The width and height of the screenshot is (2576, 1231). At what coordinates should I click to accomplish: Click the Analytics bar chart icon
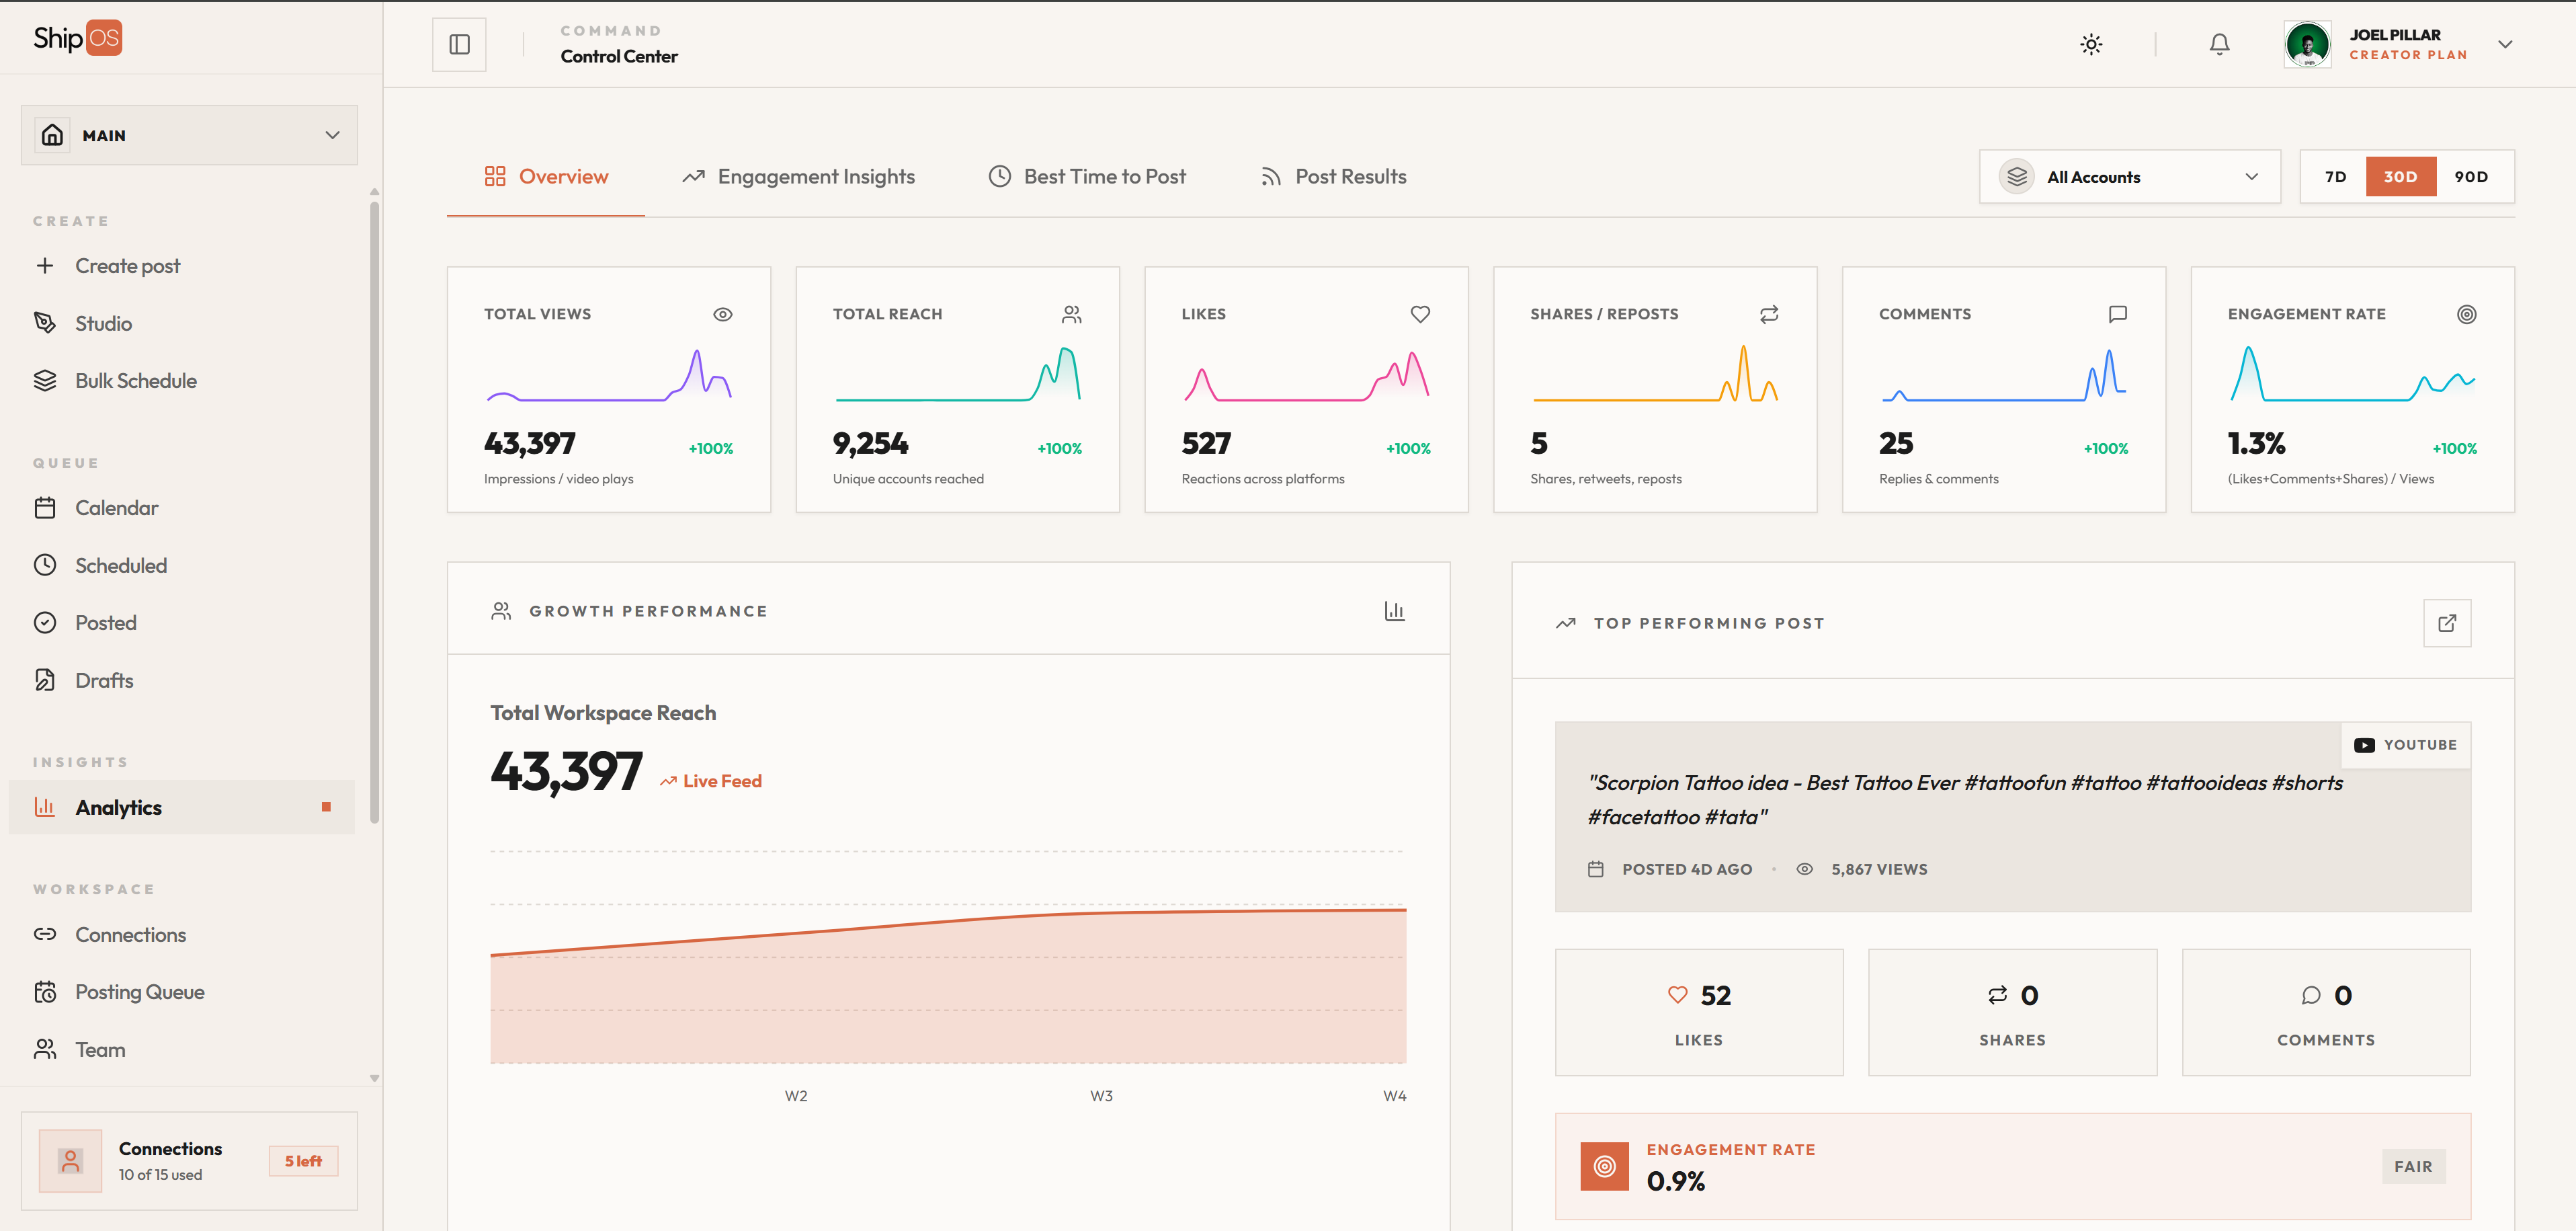click(45, 807)
